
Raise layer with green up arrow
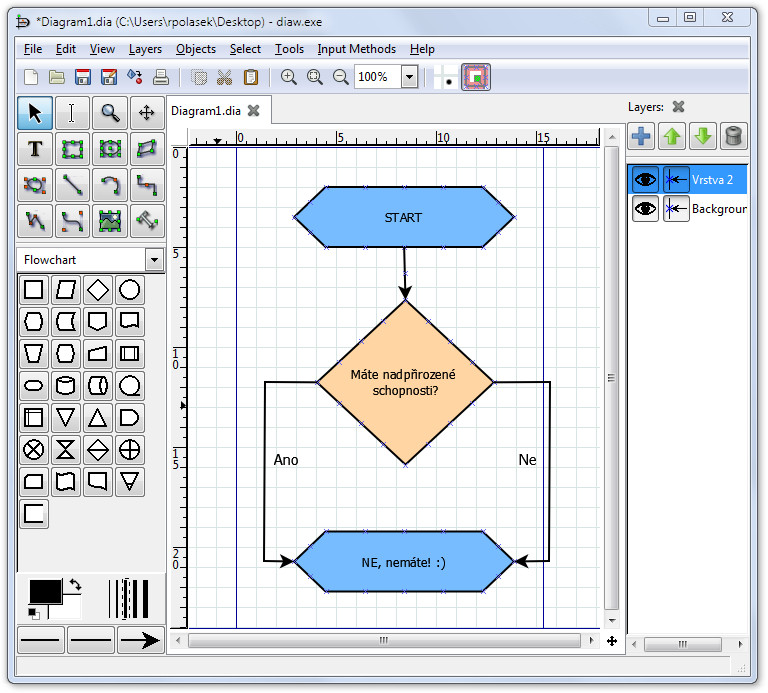point(672,136)
